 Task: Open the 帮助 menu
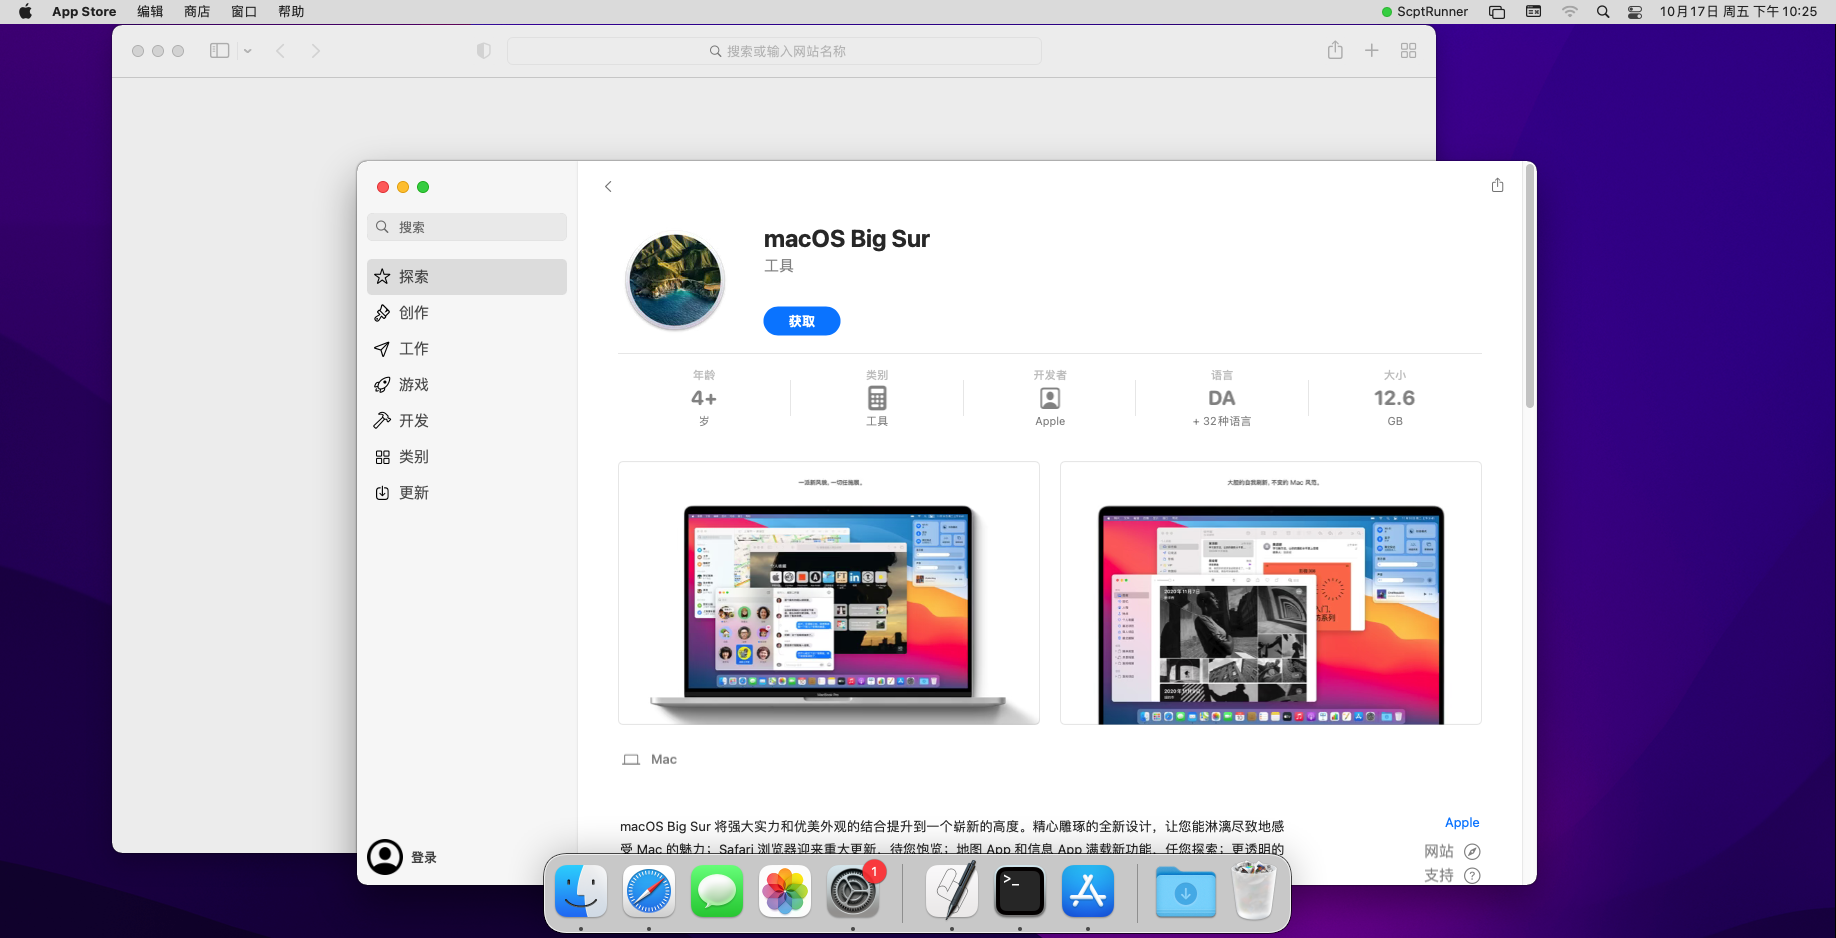click(x=291, y=12)
